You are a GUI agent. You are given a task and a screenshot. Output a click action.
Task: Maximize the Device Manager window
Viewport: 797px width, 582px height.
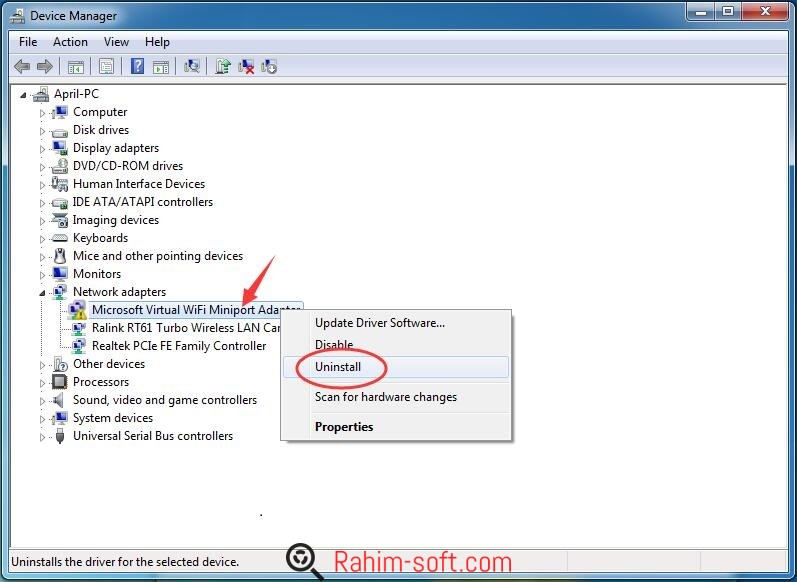[x=728, y=11]
